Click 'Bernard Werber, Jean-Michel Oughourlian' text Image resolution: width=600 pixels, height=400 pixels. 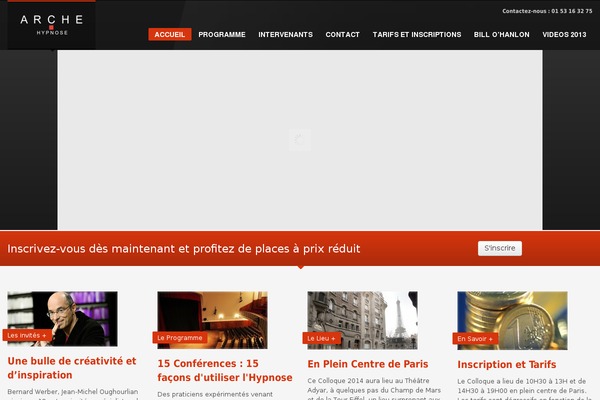click(x=73, y=392)
